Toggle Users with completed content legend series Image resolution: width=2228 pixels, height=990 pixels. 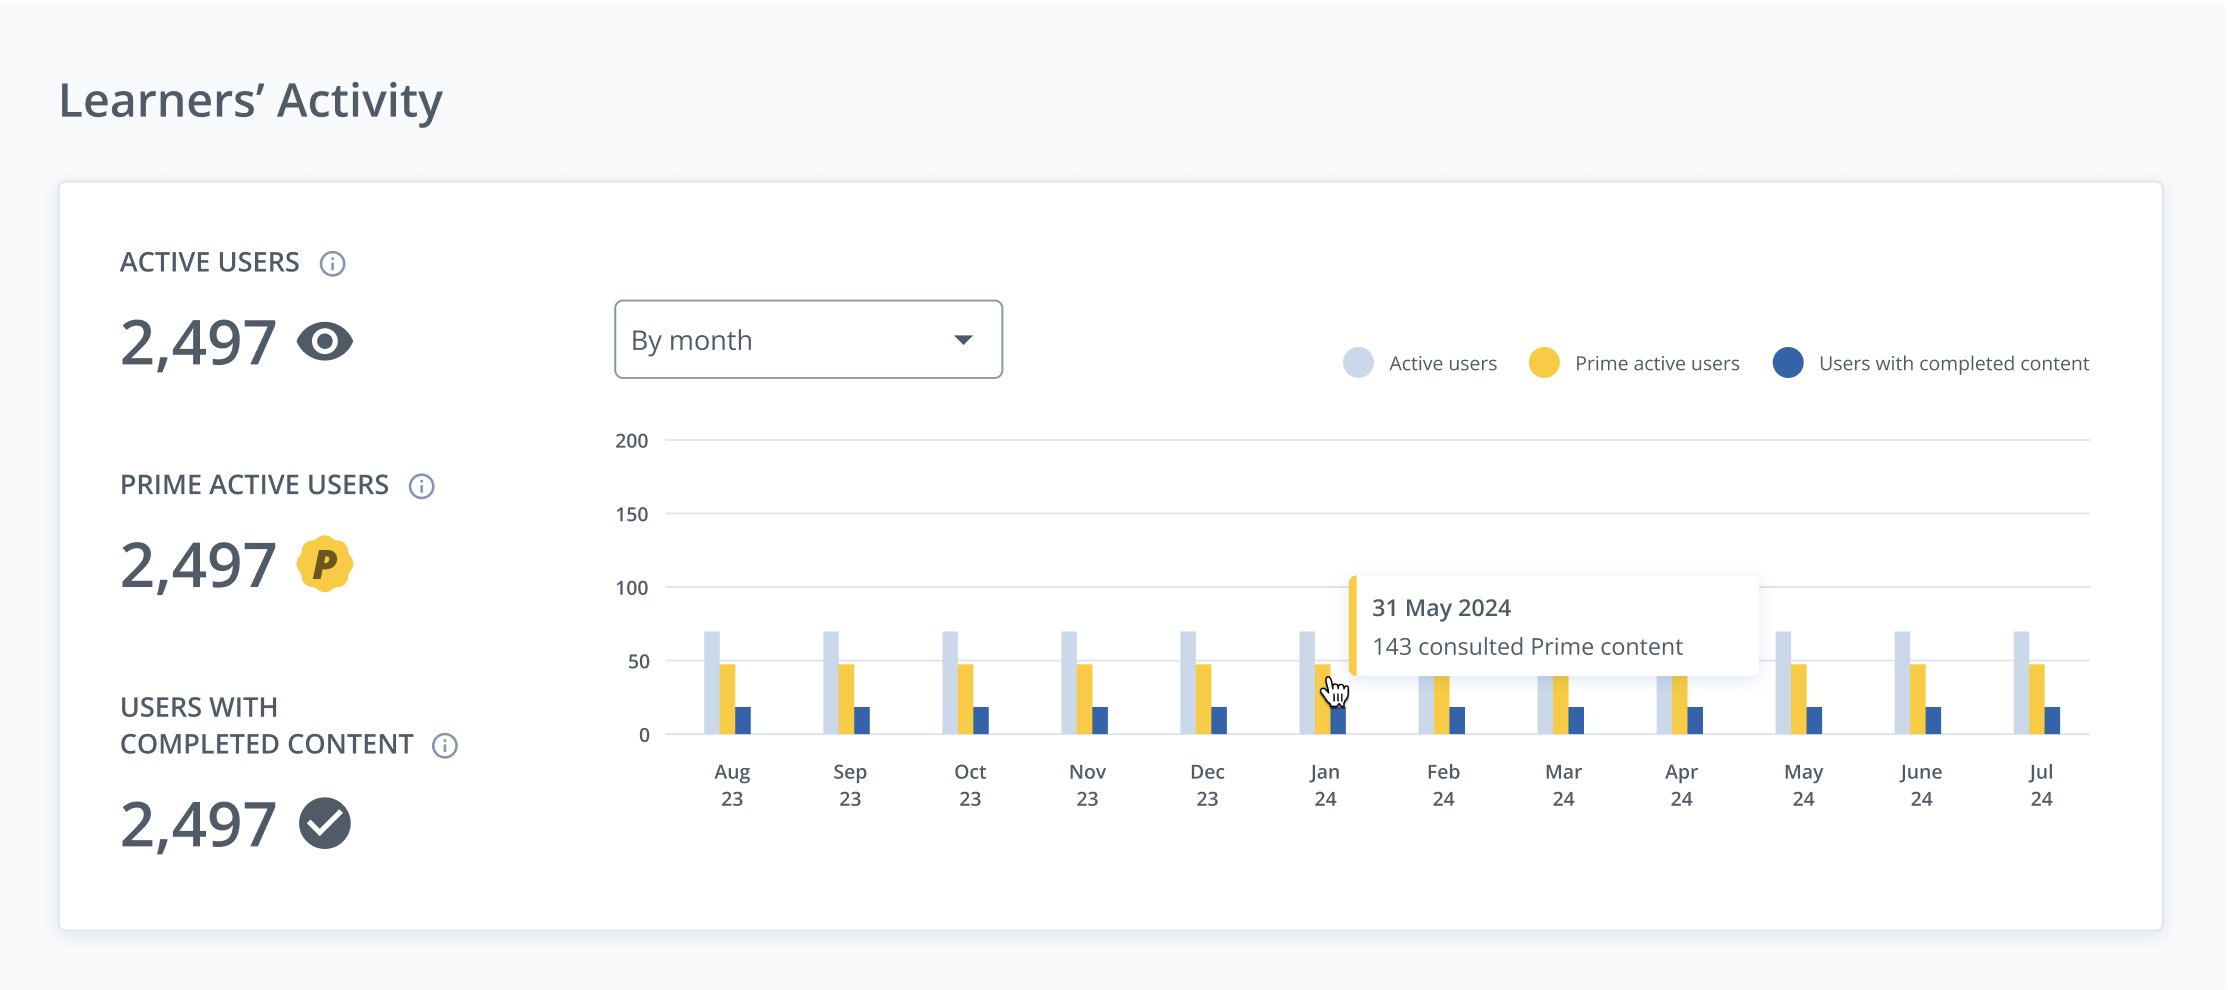pos(1930,363)
